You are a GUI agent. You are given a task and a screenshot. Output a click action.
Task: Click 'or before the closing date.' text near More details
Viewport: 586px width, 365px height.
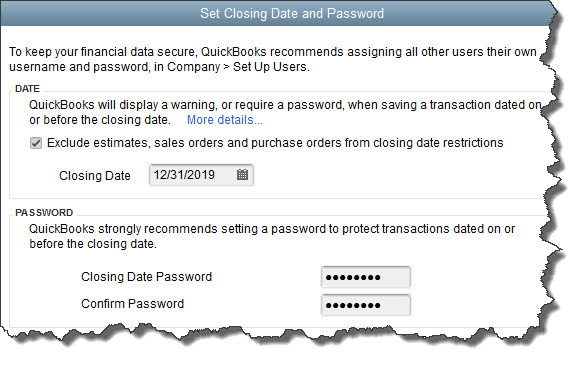pos(100,120)
